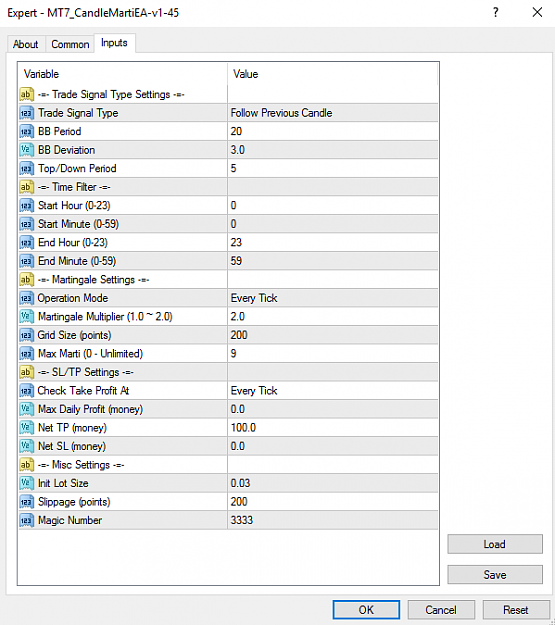Screen dimensions: 555x625
Task: Click the string icon next to SL/TP Settings
Action: tap(26, 372)
